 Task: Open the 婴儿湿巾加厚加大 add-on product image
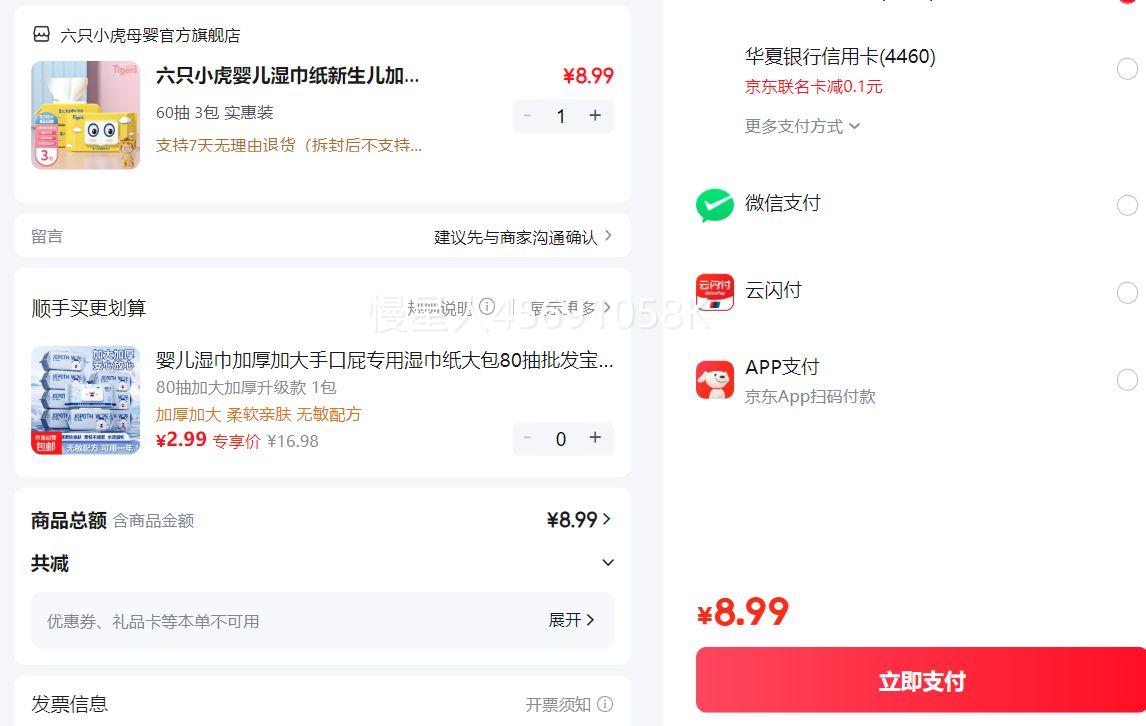[x=86, y=400]
